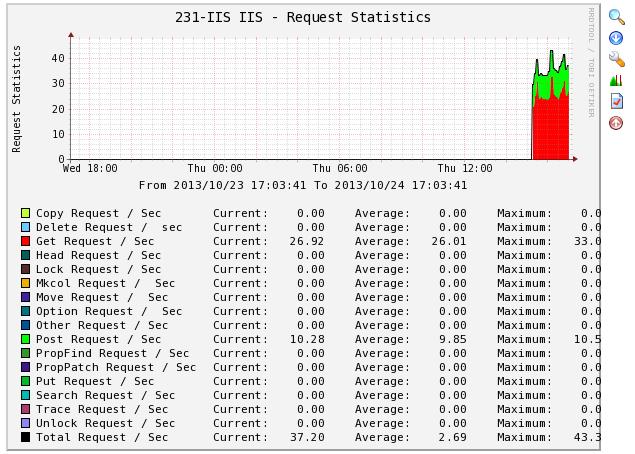Click the 'Thu 00:00' x-axis label
Screen dimensions: 635x454
(215, 168)
